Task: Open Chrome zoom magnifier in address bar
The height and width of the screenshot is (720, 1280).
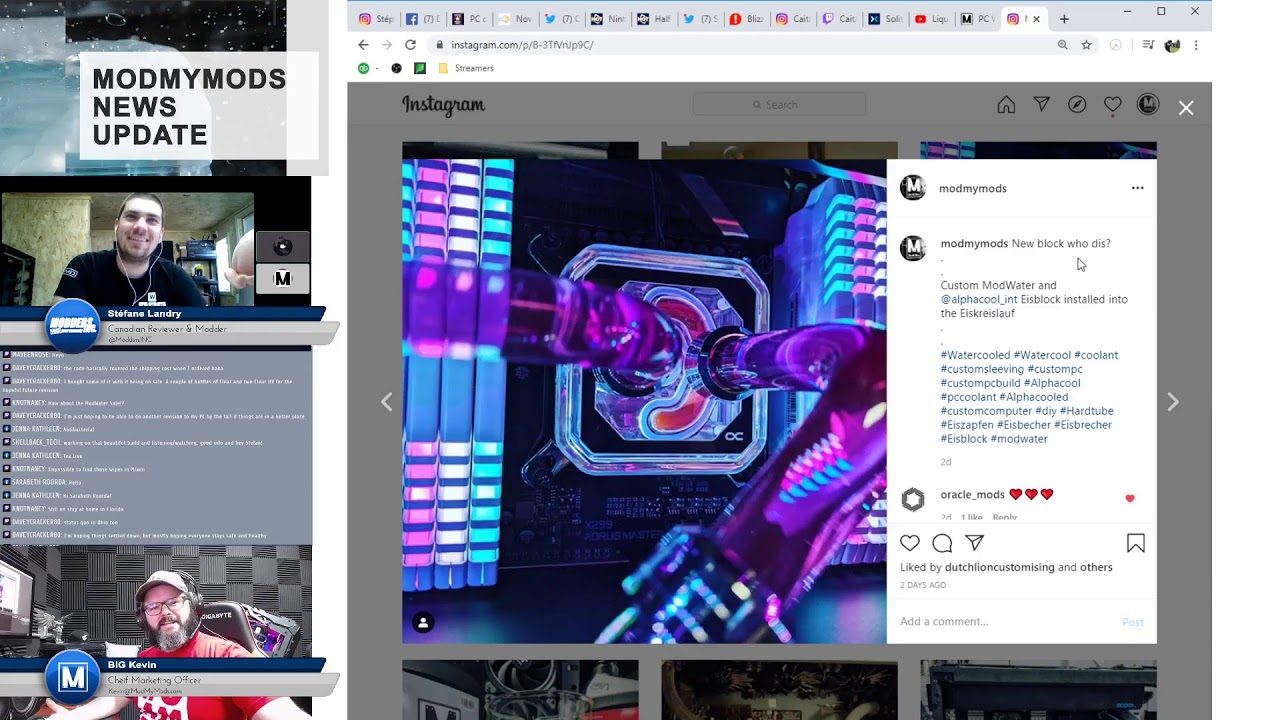Action: [1062, 45]
